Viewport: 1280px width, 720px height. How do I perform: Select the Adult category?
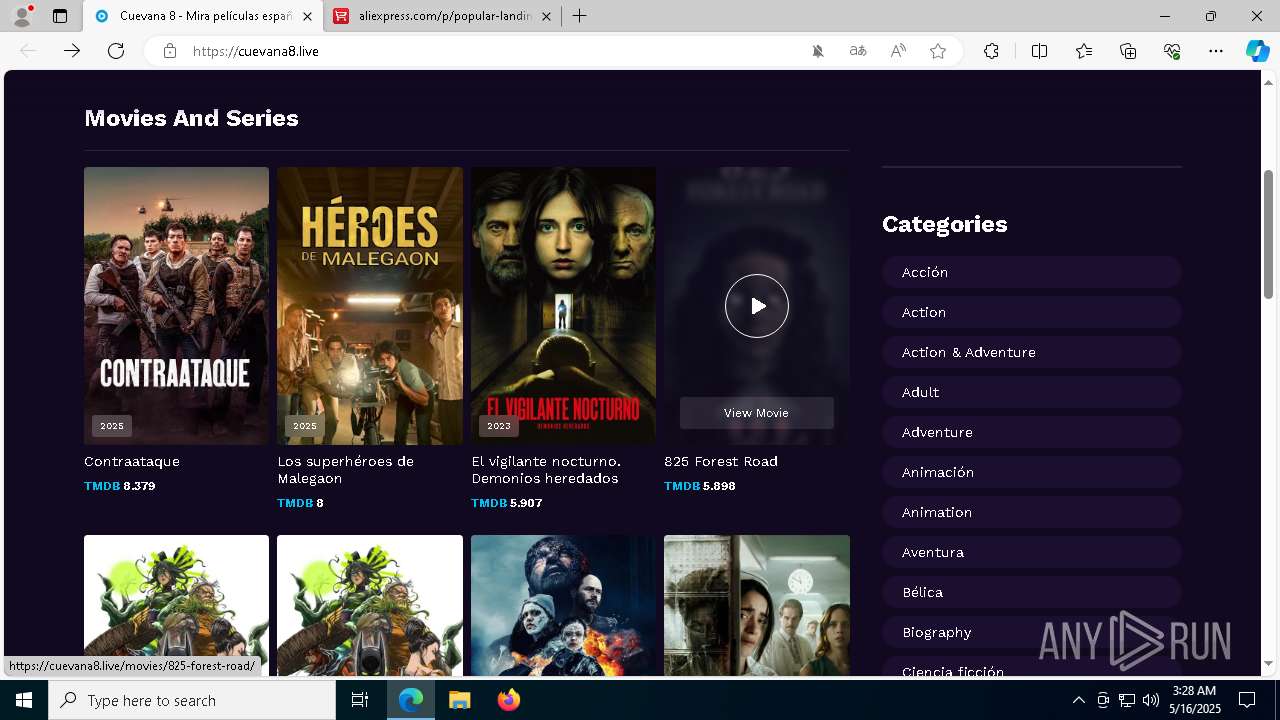[1032, 392]
